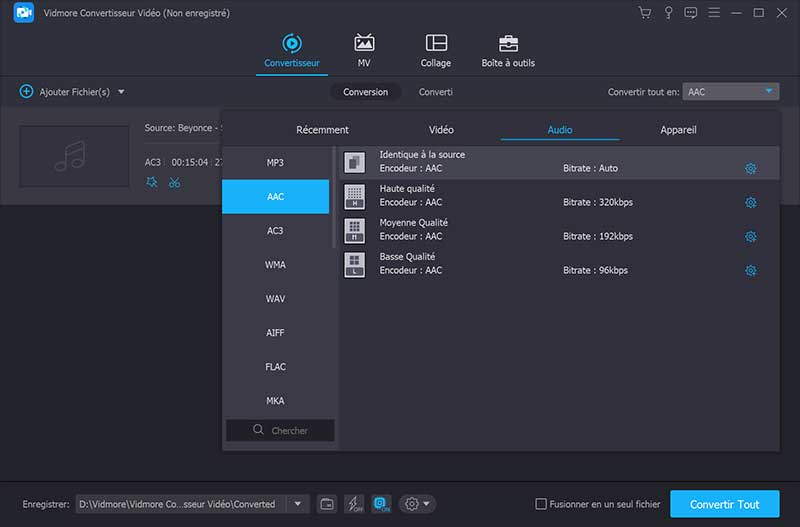800x527 pixels.
Task: Open the Enregistrer path dropdown
Action: coord(297,504)
